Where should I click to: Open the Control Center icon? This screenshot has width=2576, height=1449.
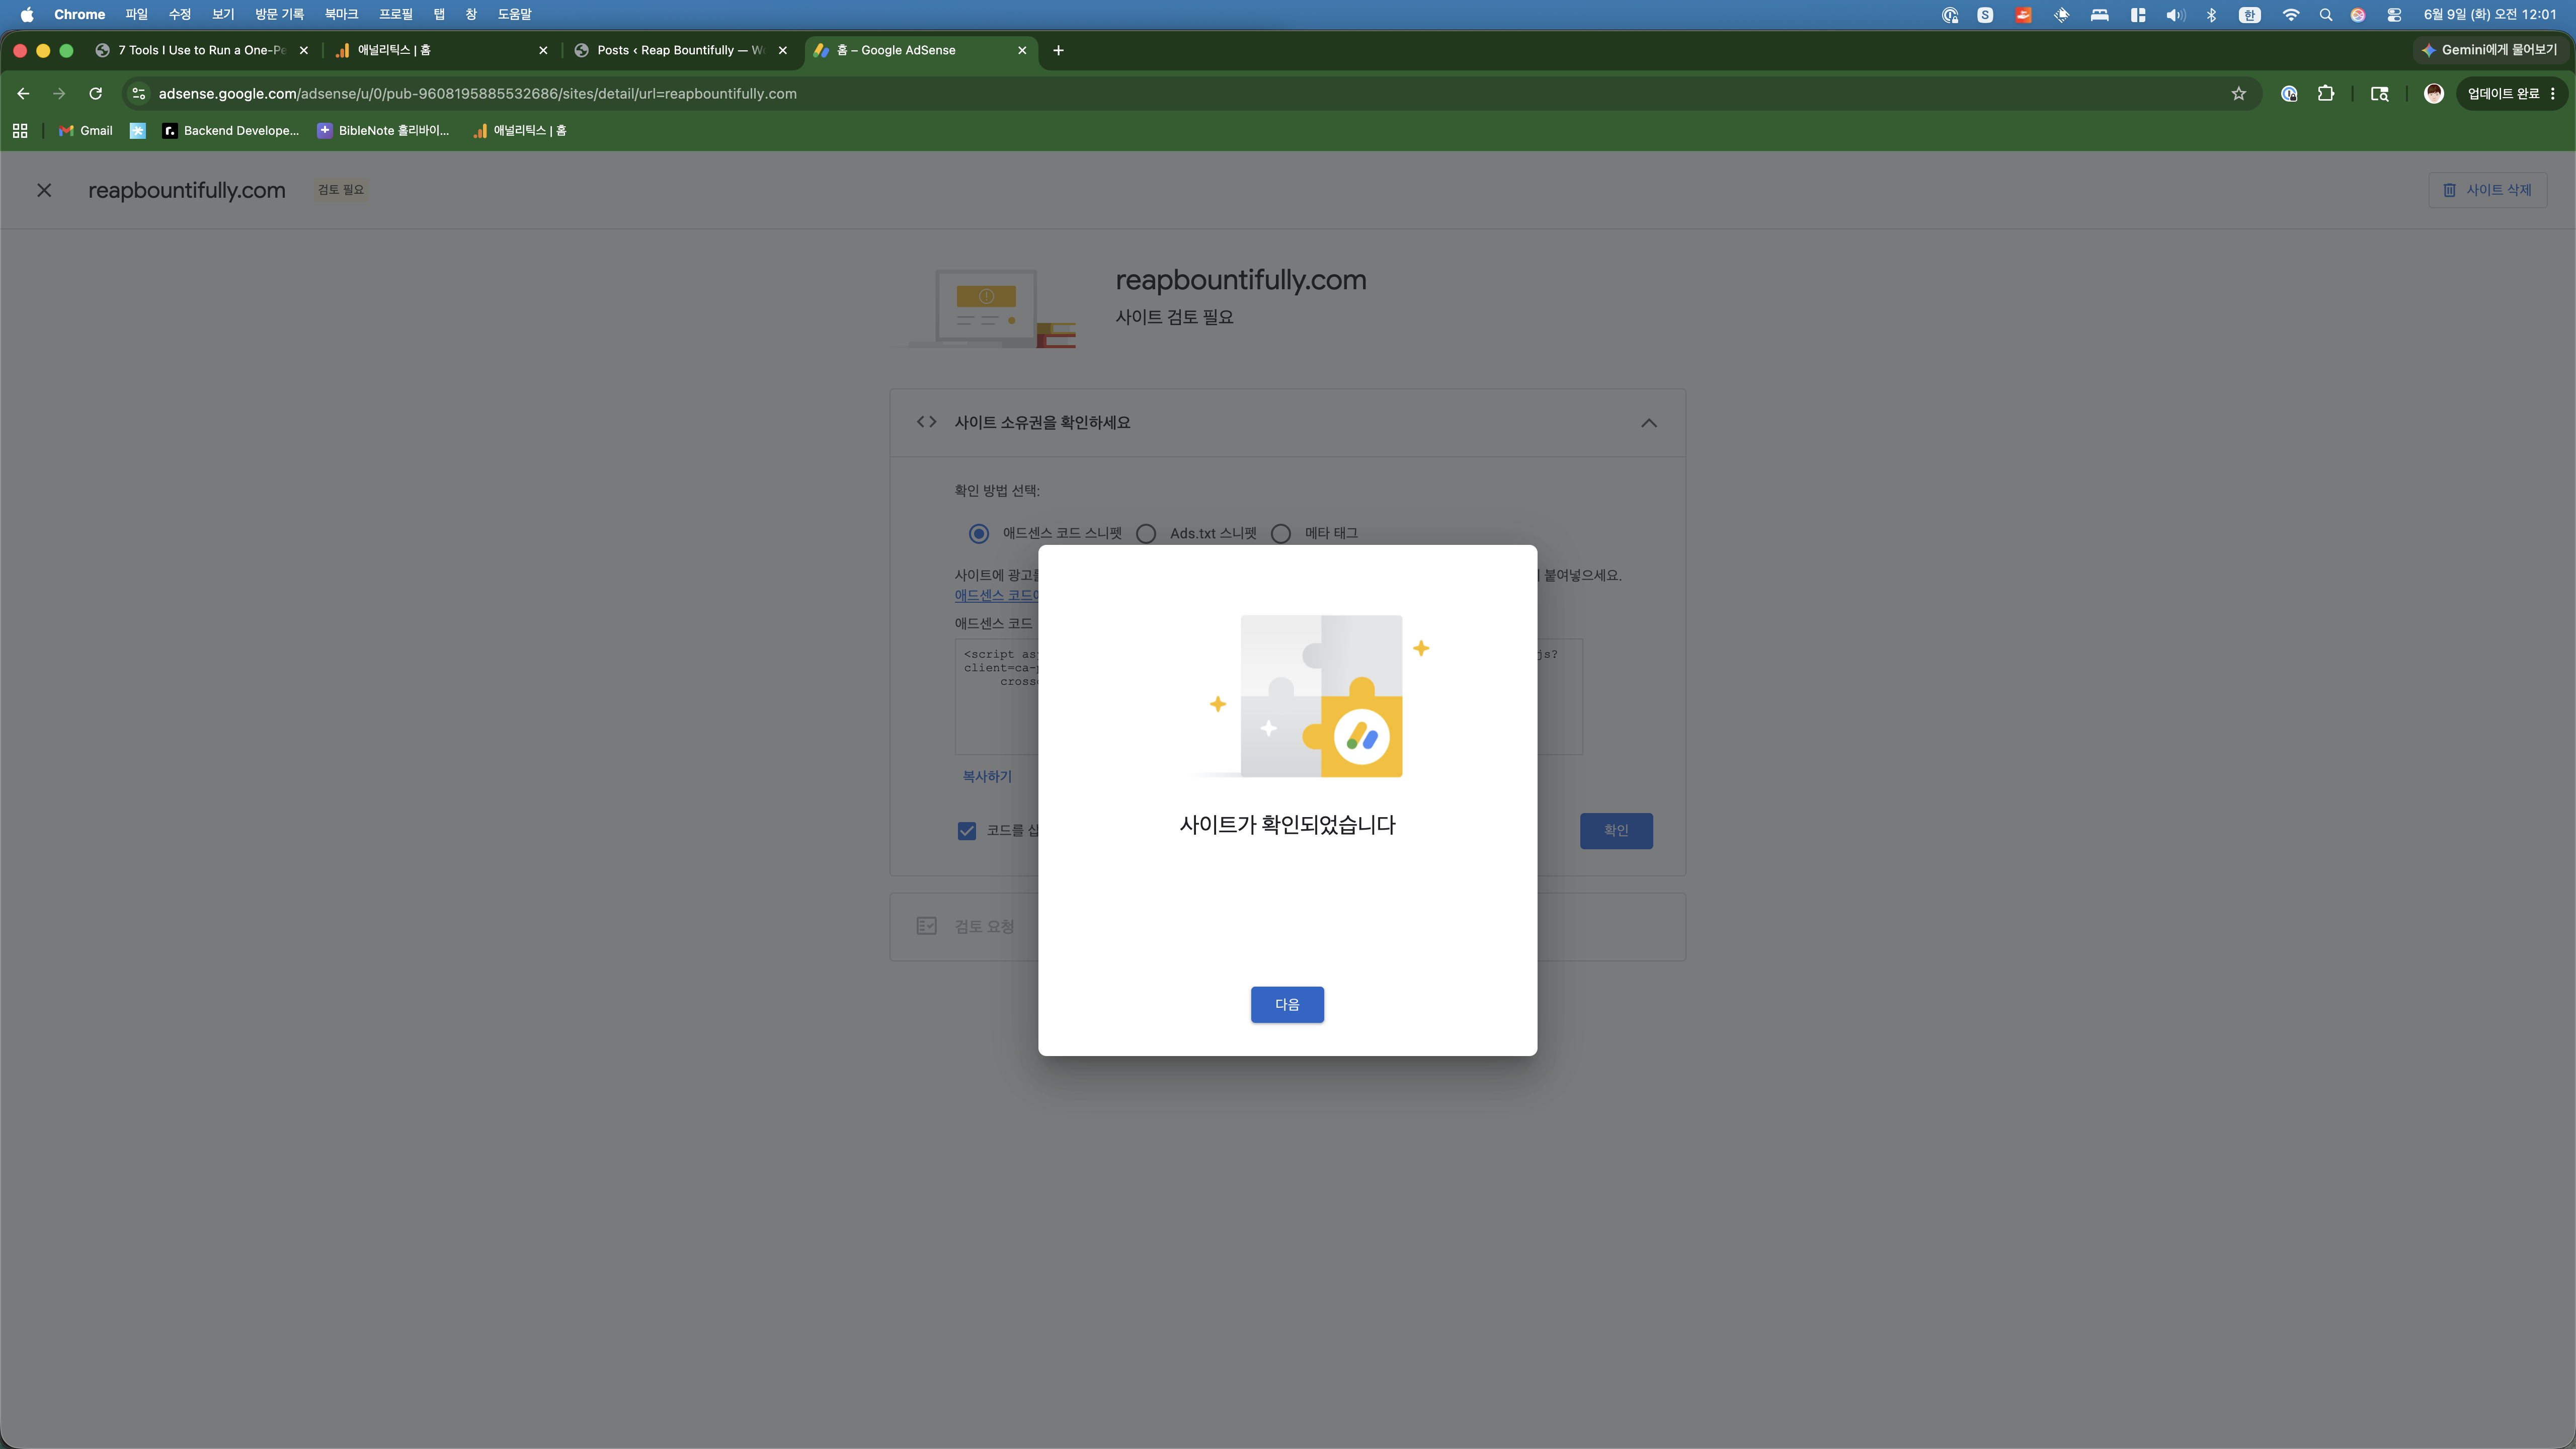(2394, 14)
